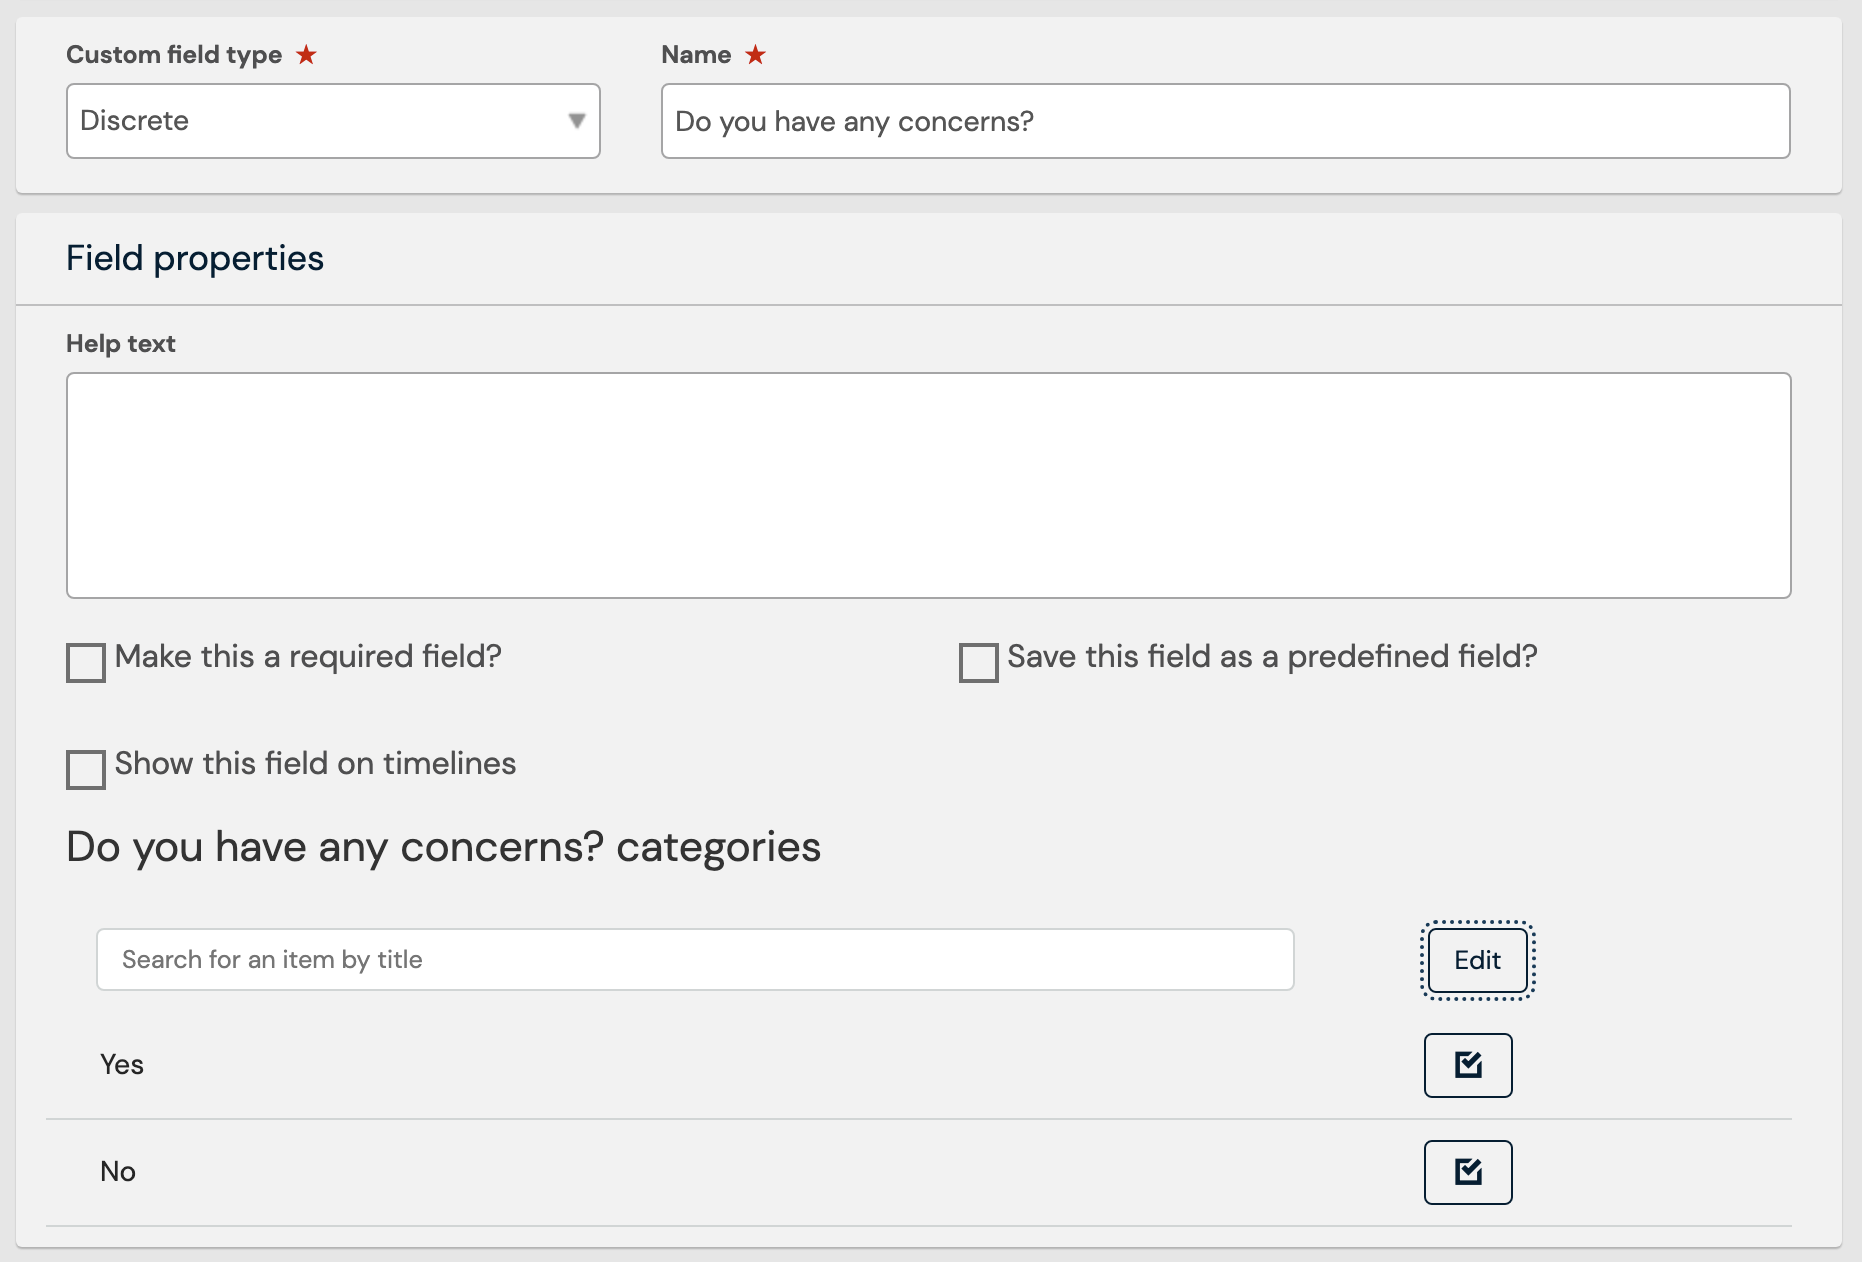Toggle Show this field on timelines checkbox

(86, 770)
